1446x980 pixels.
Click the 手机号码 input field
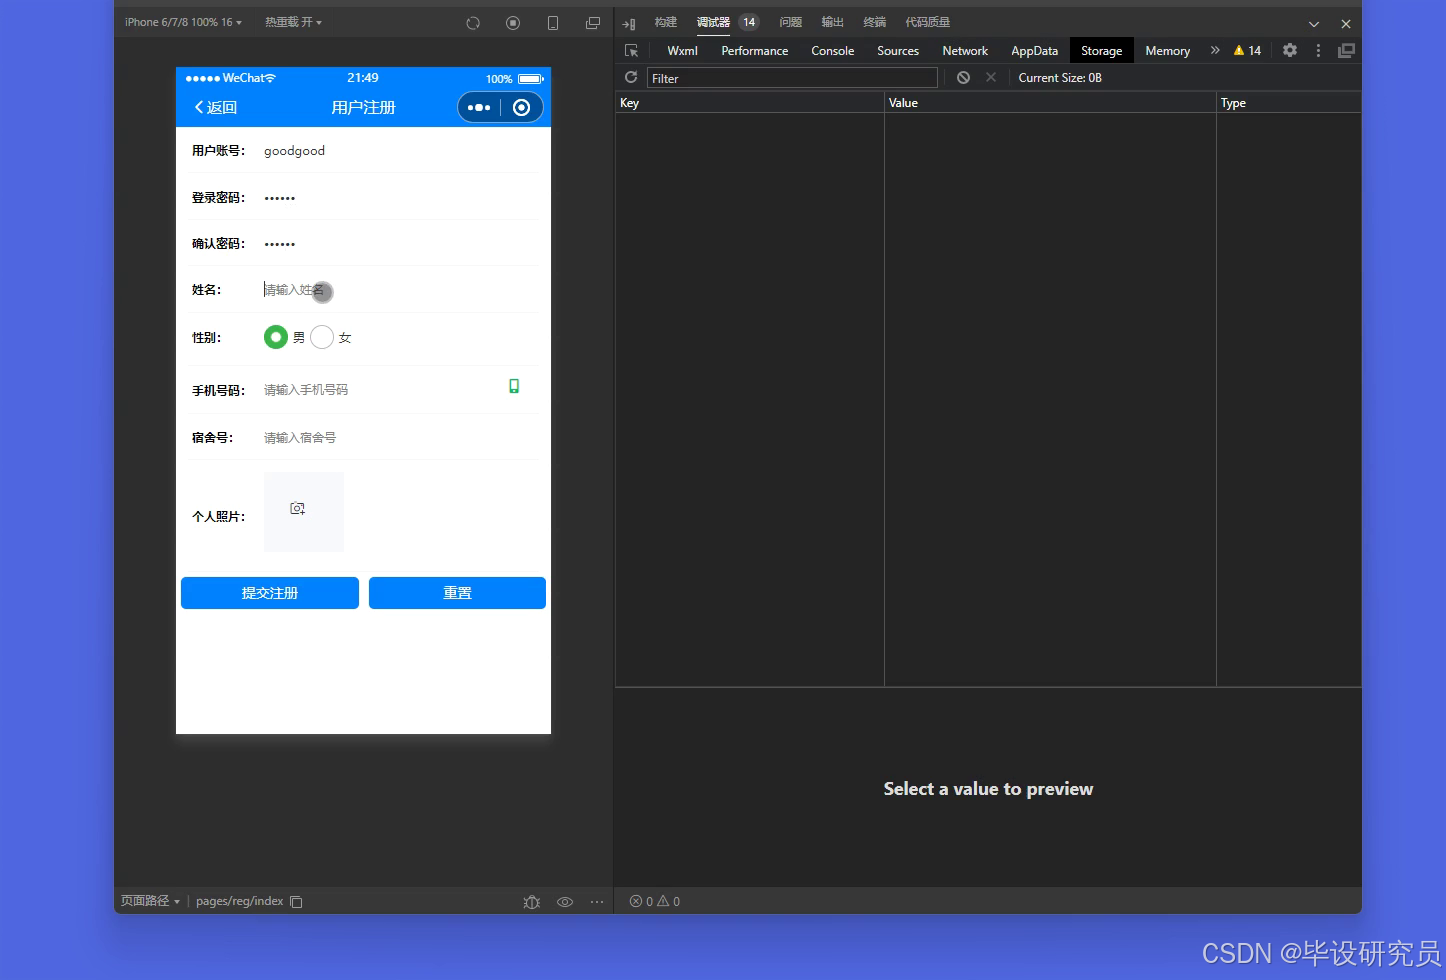pyautogui.click(x=383, y=390)
